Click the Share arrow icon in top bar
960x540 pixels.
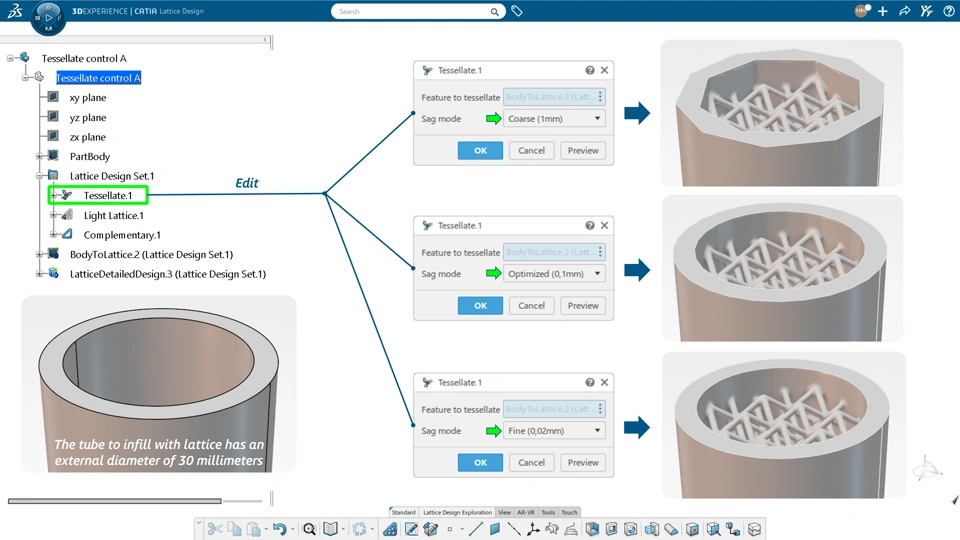click(904, 11)
